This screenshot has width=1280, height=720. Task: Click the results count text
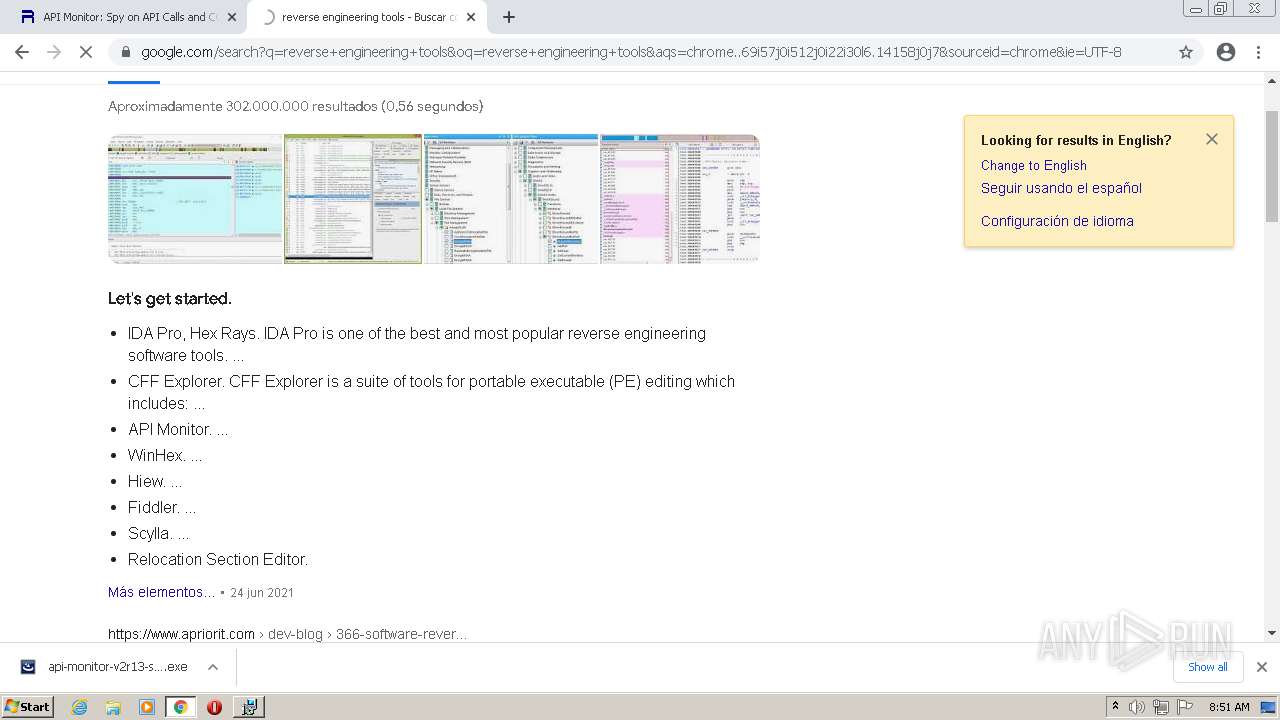(296, 106)
